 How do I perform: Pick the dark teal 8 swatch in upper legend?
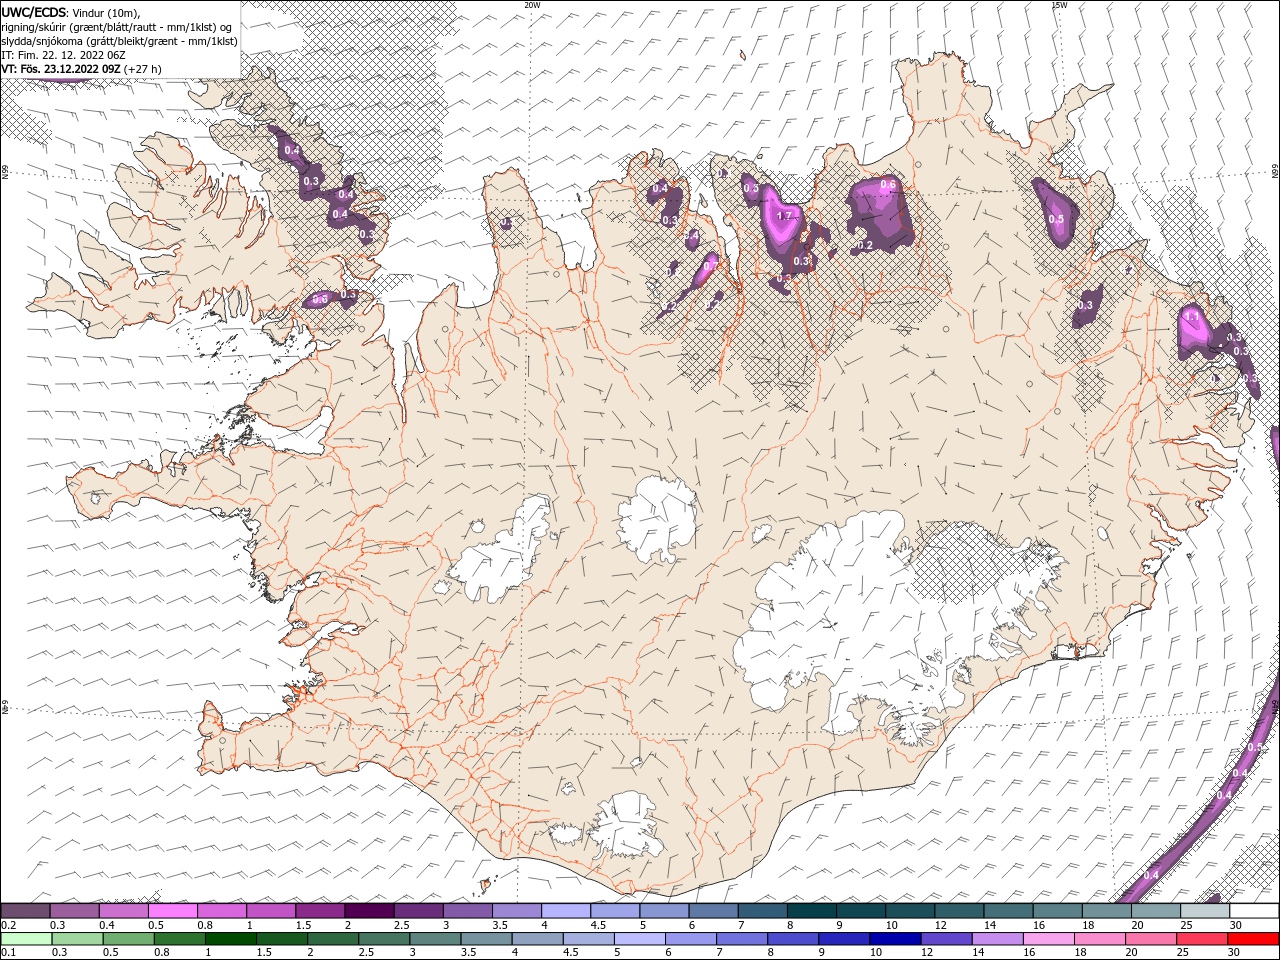(811, 911)
